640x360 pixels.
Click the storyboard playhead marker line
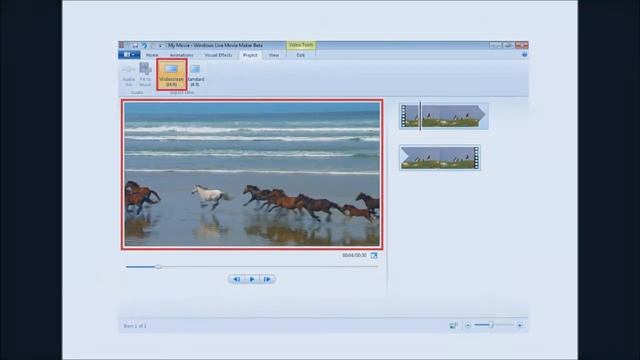(x=420, y=116)
